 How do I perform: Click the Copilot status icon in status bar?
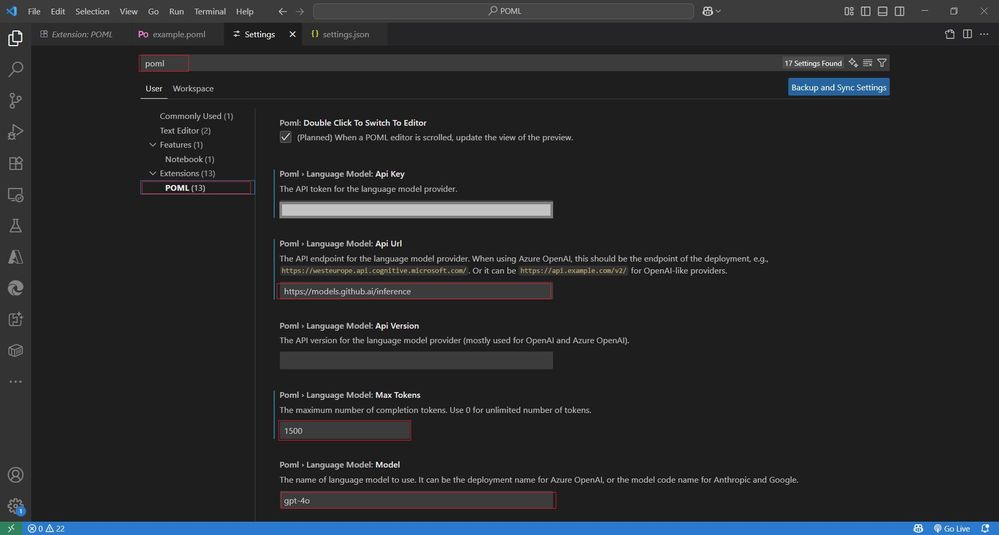[918, 529]
